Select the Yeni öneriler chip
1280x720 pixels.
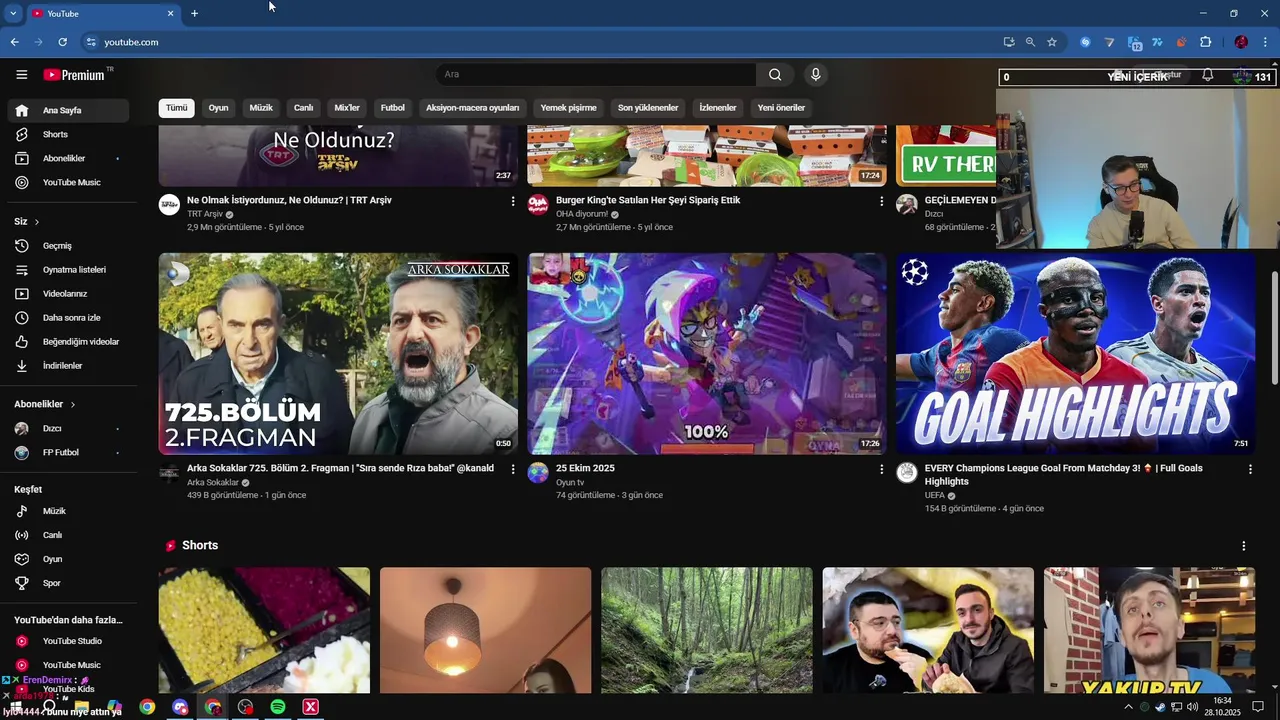(x=781, y=108)
